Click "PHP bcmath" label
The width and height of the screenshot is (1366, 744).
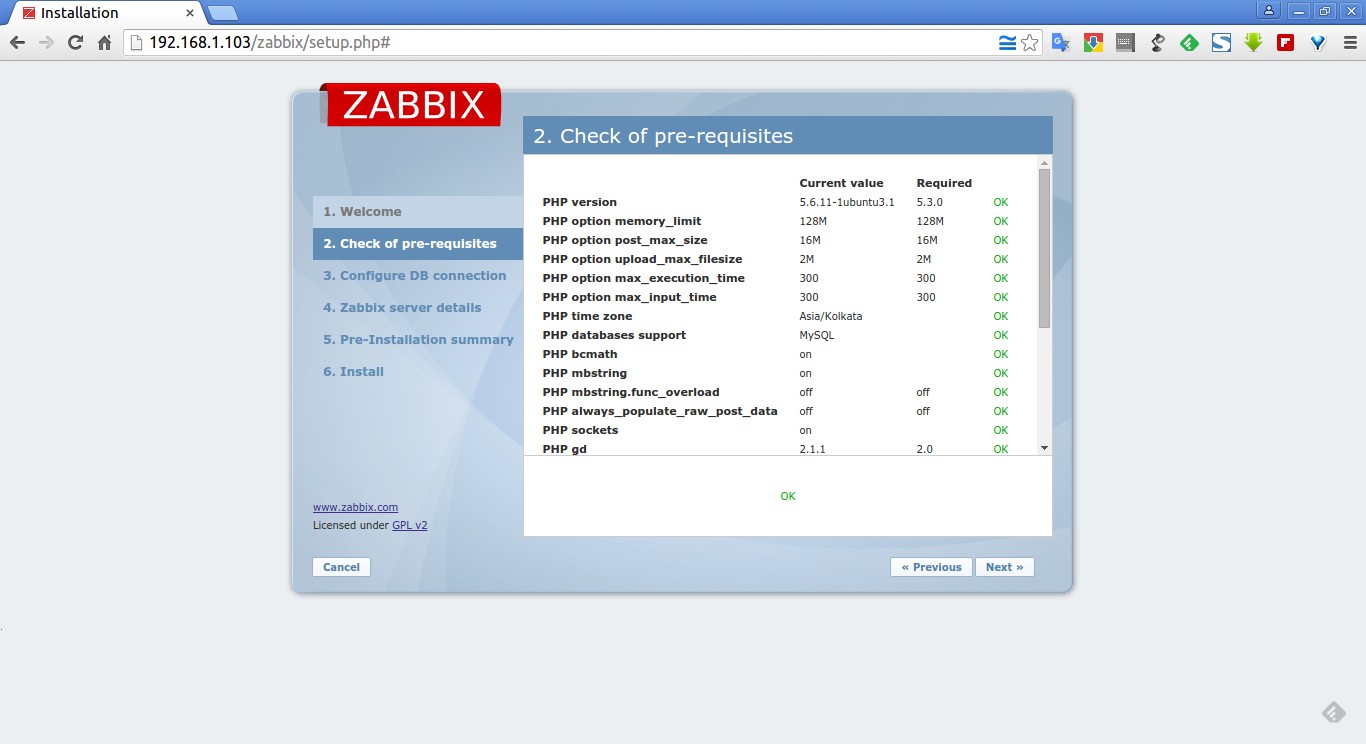click(580, 354)
